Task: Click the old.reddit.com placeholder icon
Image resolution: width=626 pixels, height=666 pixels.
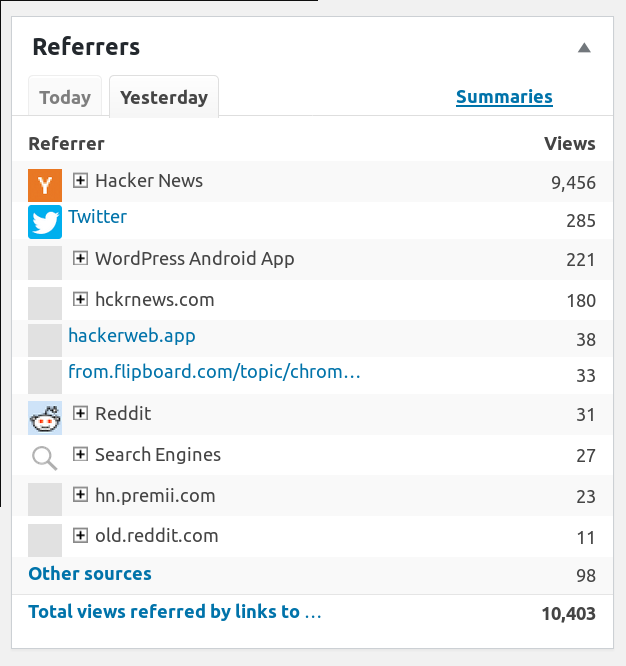Action: (x=45, y=540)
